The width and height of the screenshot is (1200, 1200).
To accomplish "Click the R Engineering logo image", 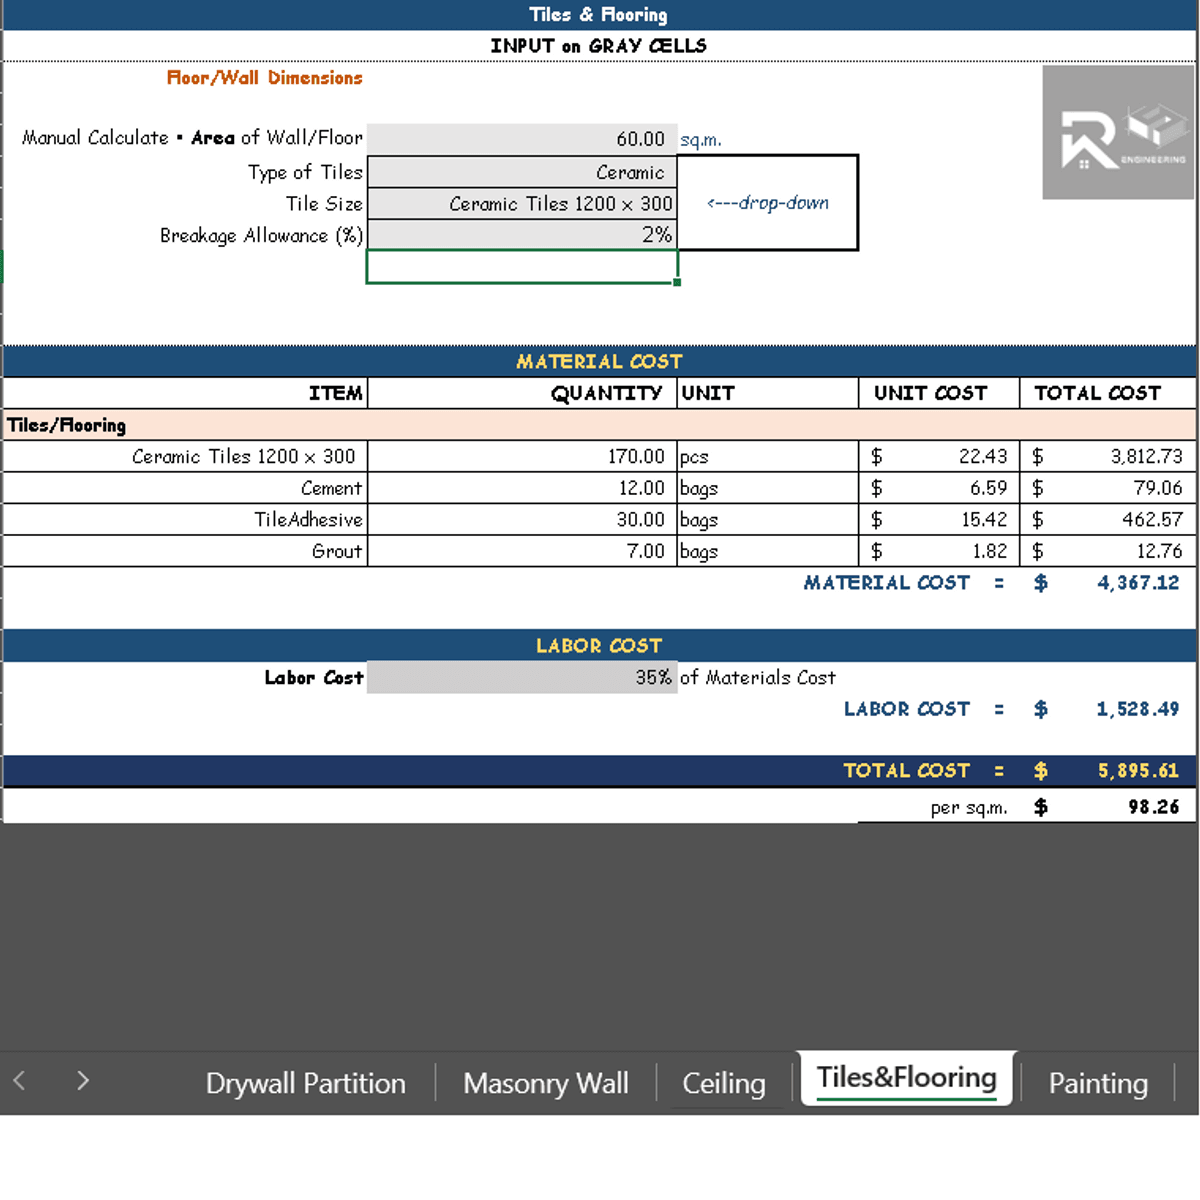I will pos(1118,132).
